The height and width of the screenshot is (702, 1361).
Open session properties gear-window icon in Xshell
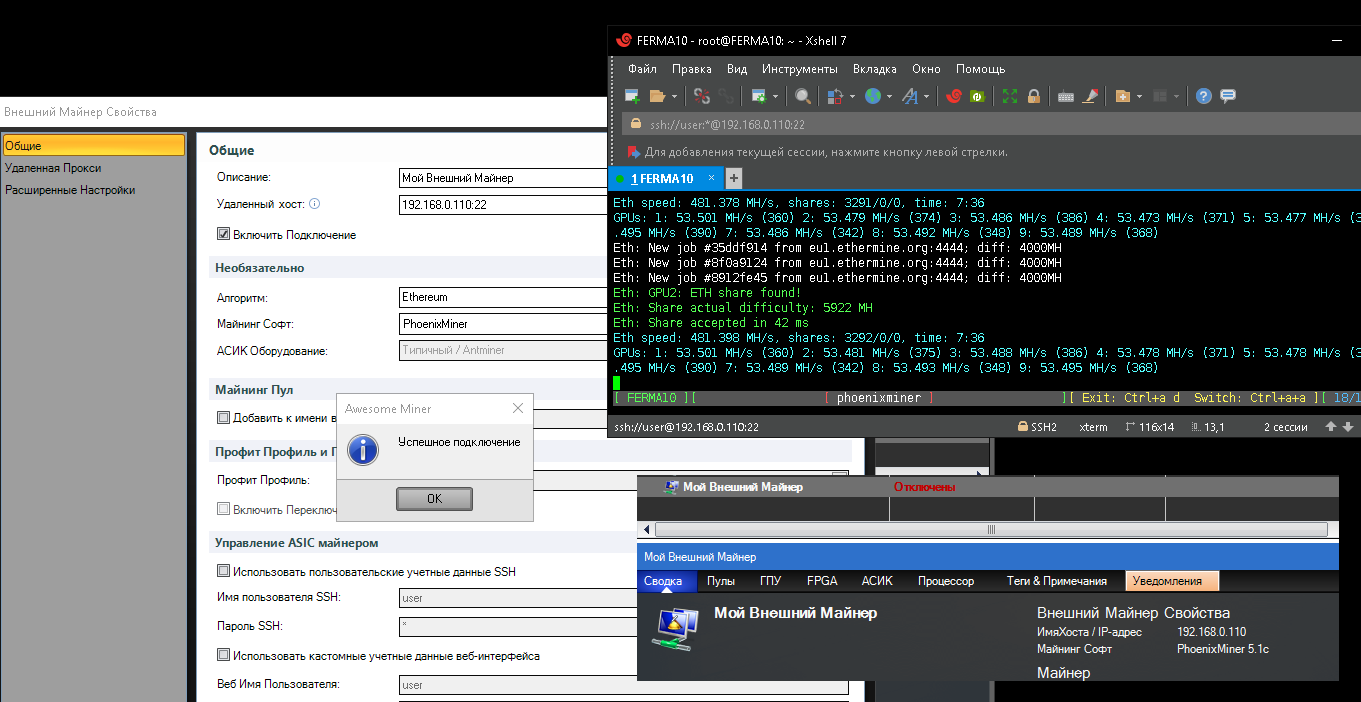pos(759,96)
